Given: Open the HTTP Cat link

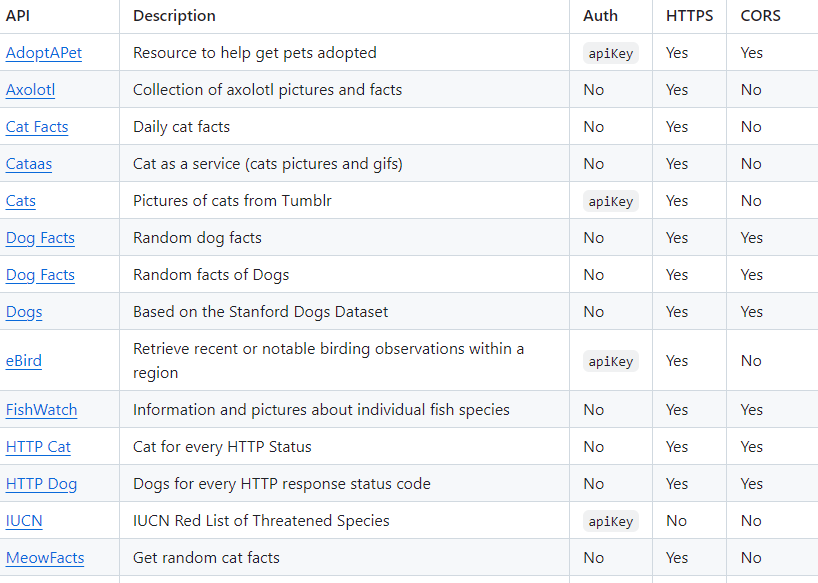Looking at the screenshot, I should point(38,447).
